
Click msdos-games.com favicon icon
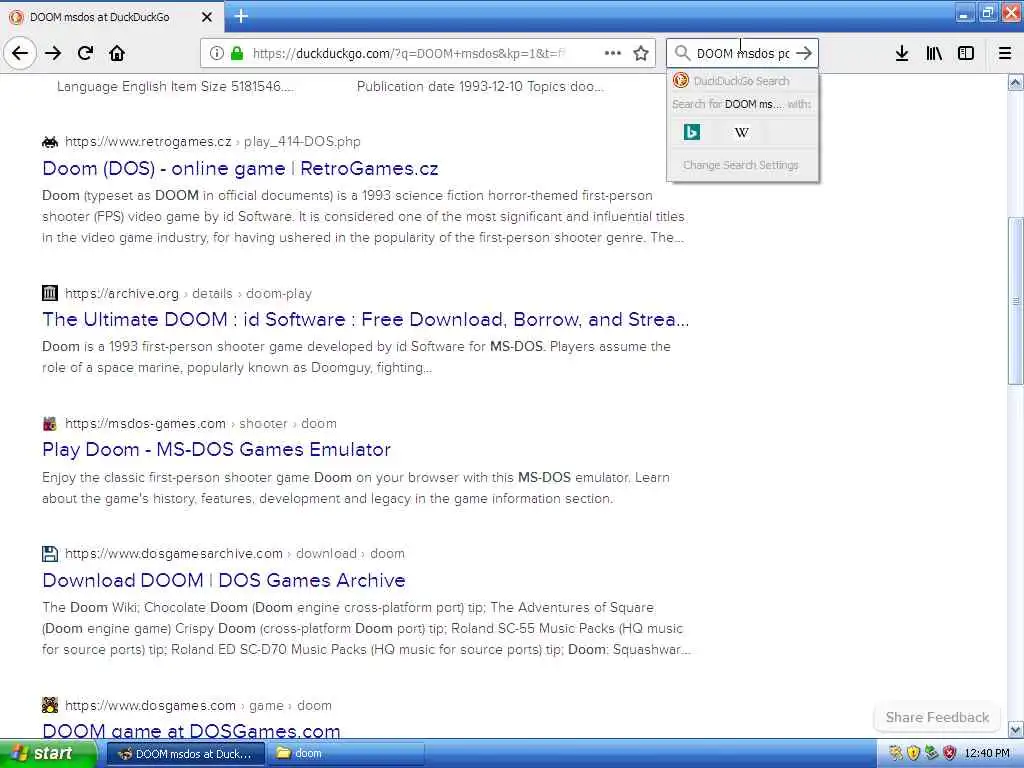tap(50, 423)
